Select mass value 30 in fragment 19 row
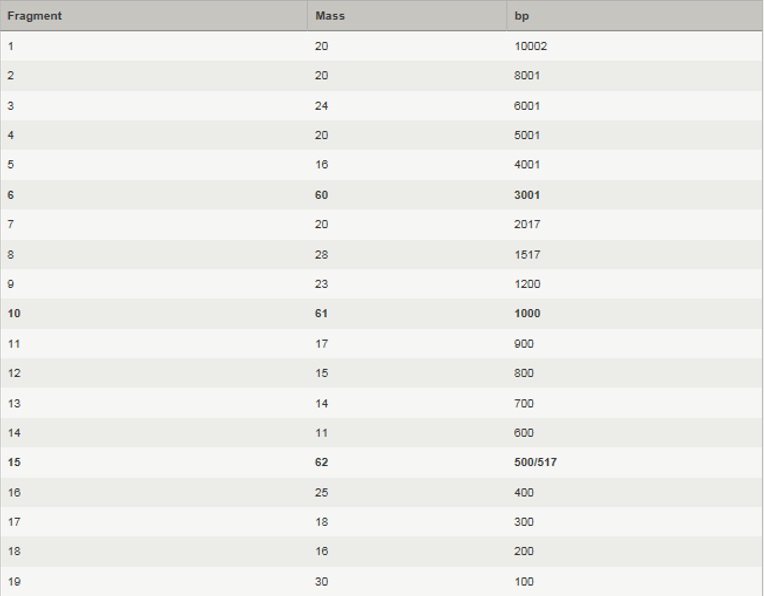The image size is (764, 596). [x=321, y=582]
